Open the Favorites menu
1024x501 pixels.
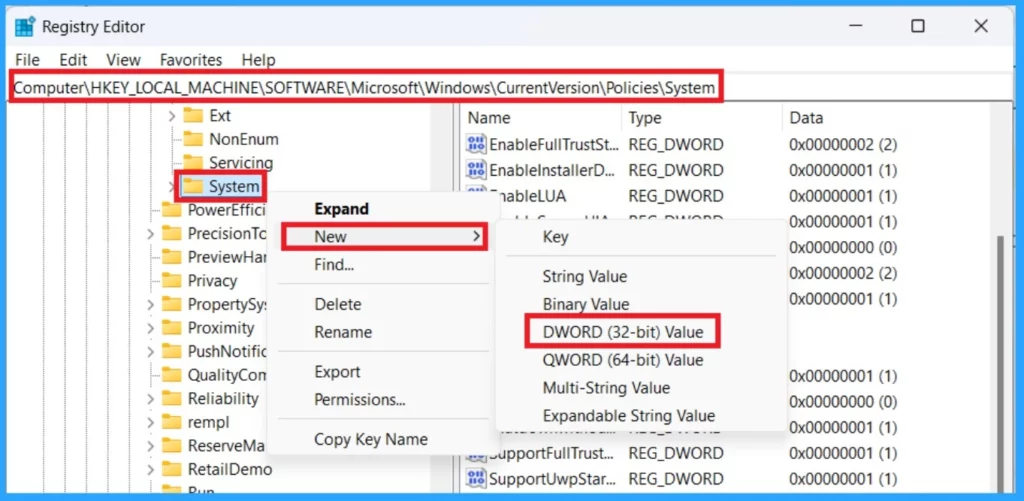(x=191, y=60)
